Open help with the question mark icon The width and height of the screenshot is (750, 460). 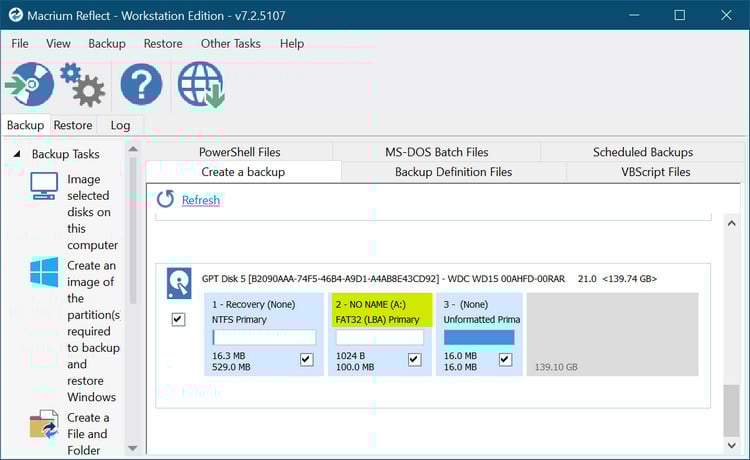[x=141, y=84]
